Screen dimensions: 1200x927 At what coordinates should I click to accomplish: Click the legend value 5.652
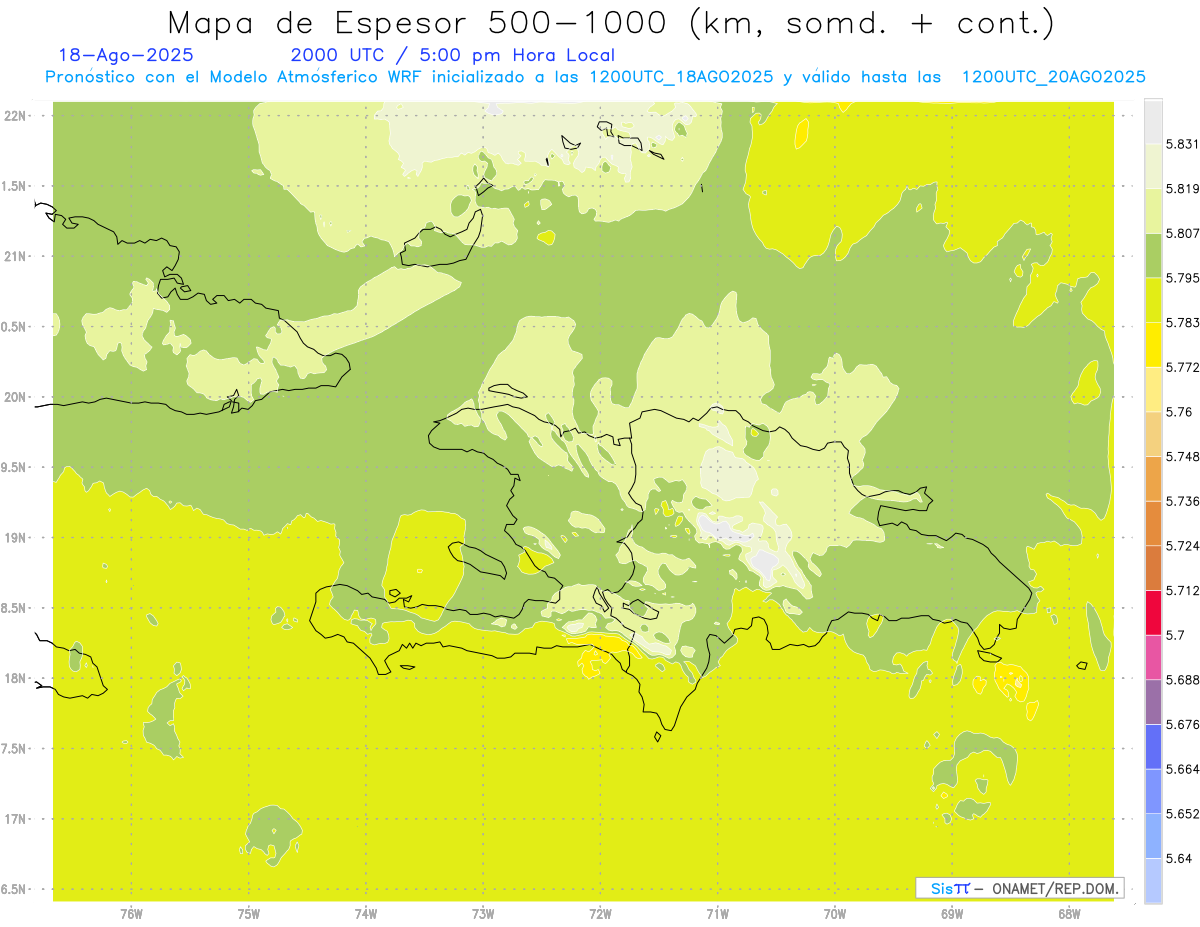1183,814
